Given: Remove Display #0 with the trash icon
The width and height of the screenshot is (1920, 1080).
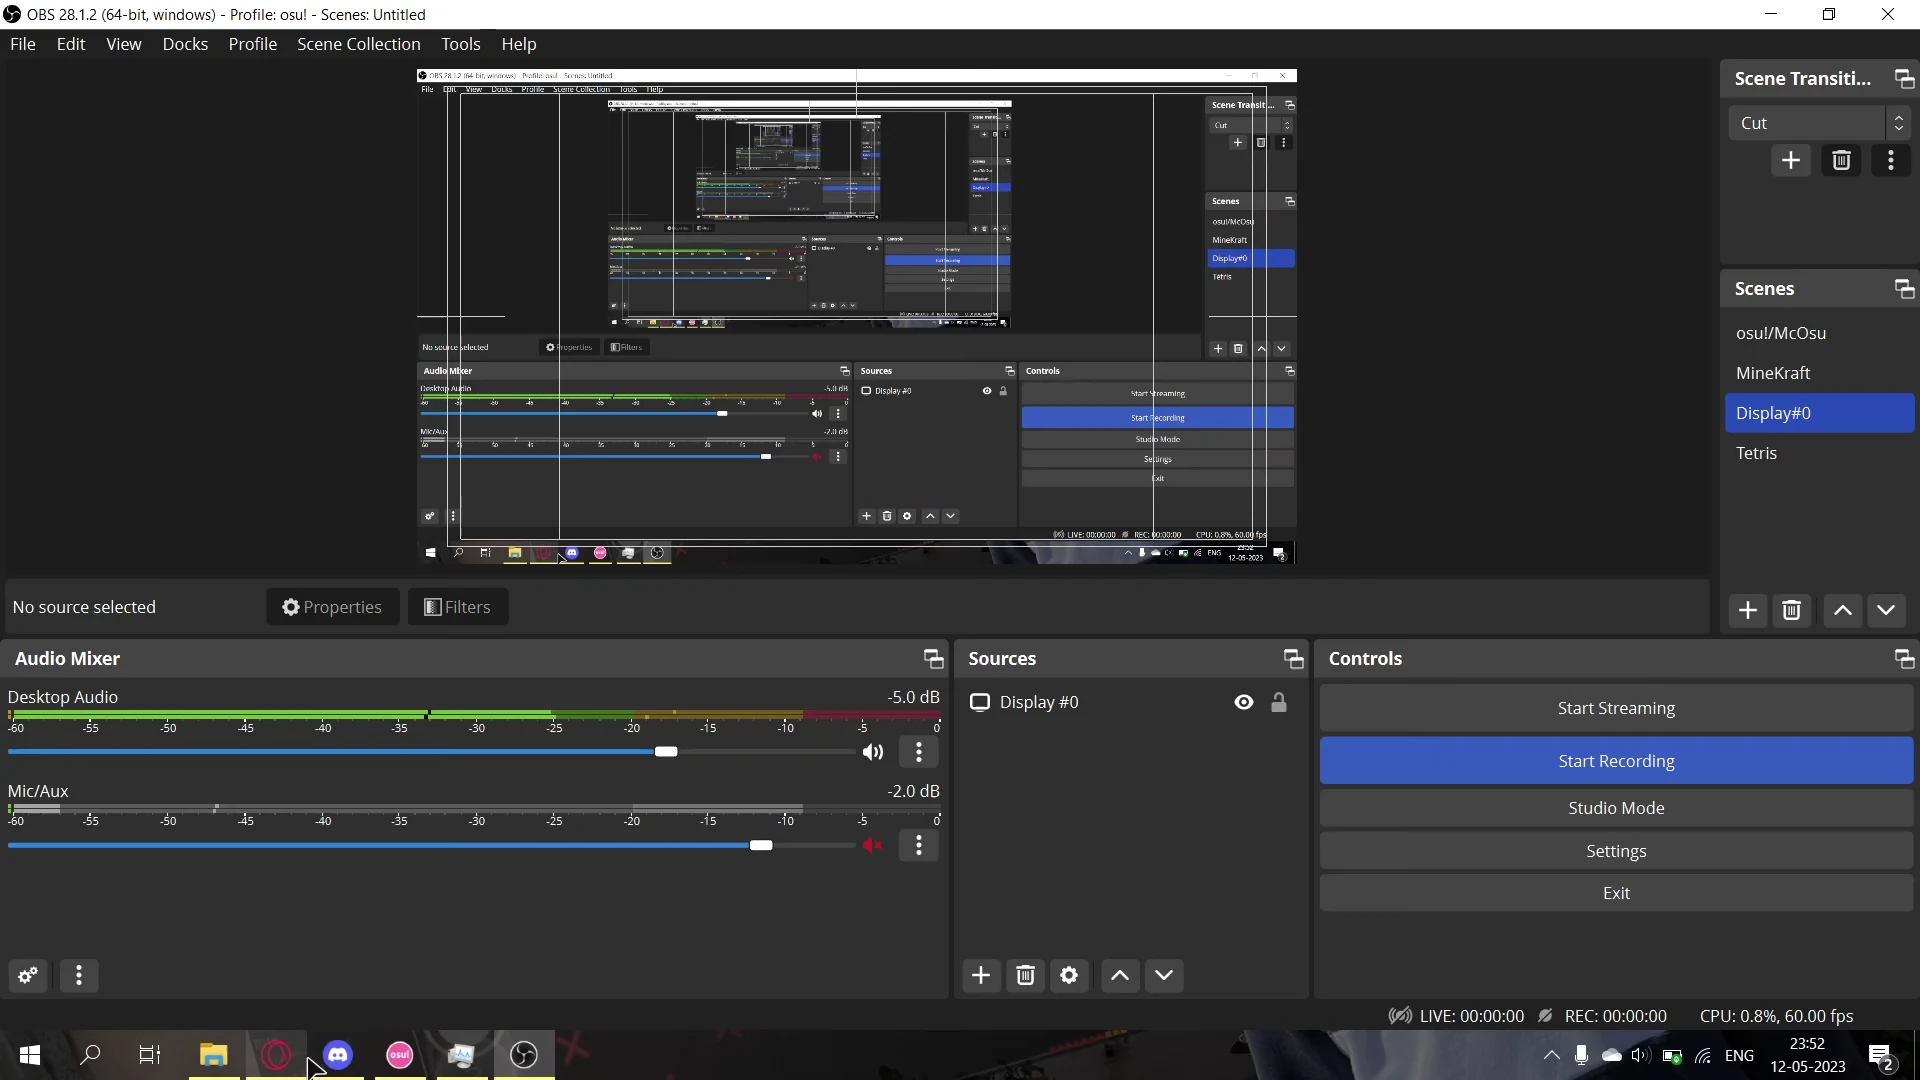Looking at the screenshot, I should tap(1025, 975).
